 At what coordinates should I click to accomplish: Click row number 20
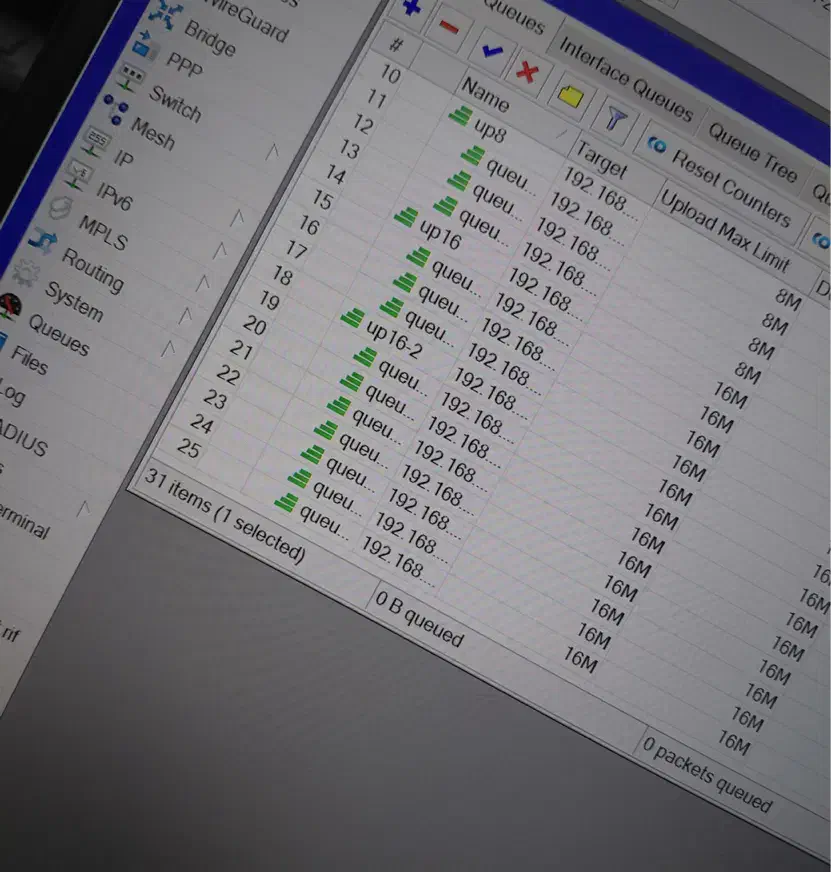coord(255,325)
